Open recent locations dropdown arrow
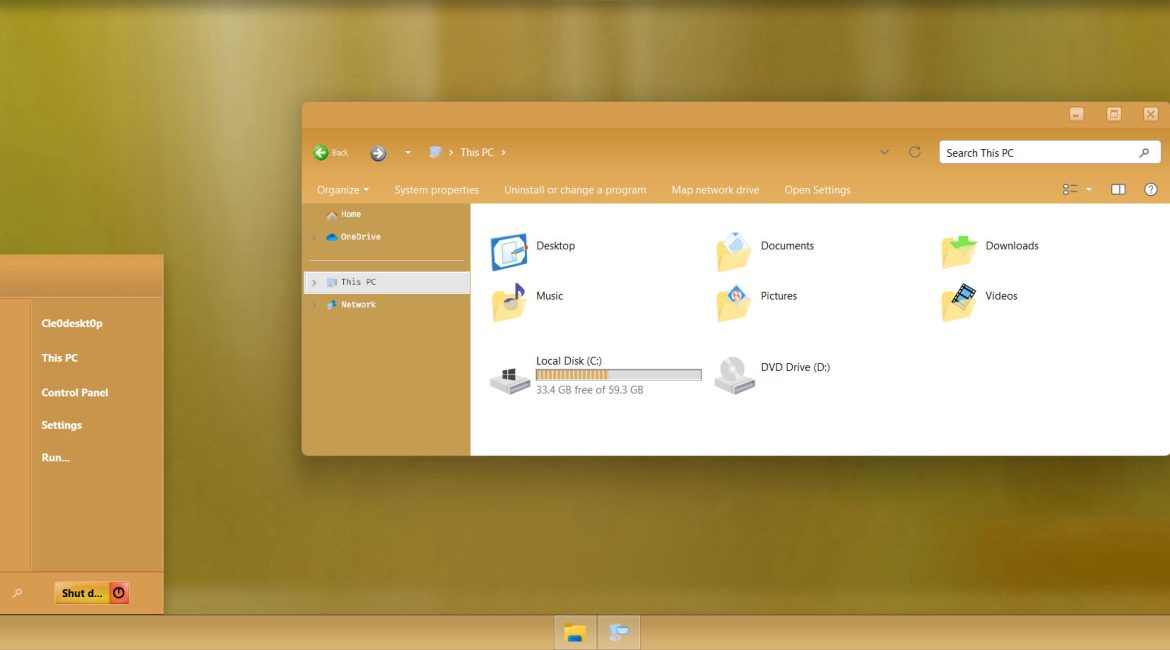This screenshot has width=1170, height=650. point(407,153)
